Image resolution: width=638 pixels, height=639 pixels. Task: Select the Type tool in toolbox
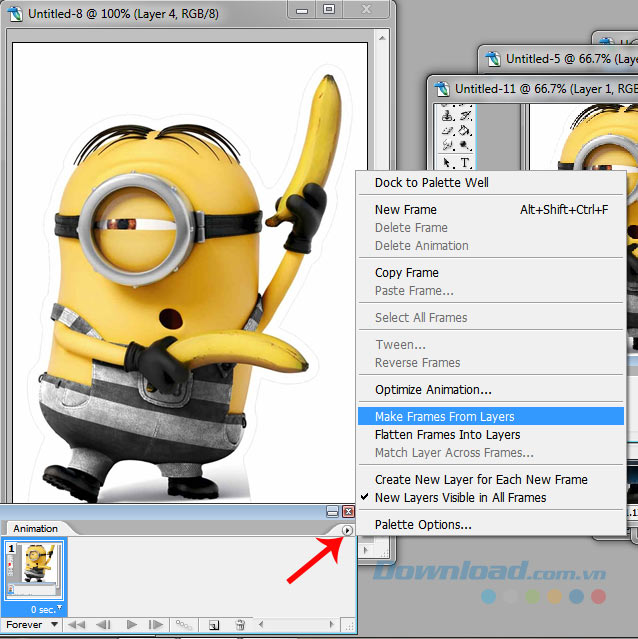tap(465, 163)
